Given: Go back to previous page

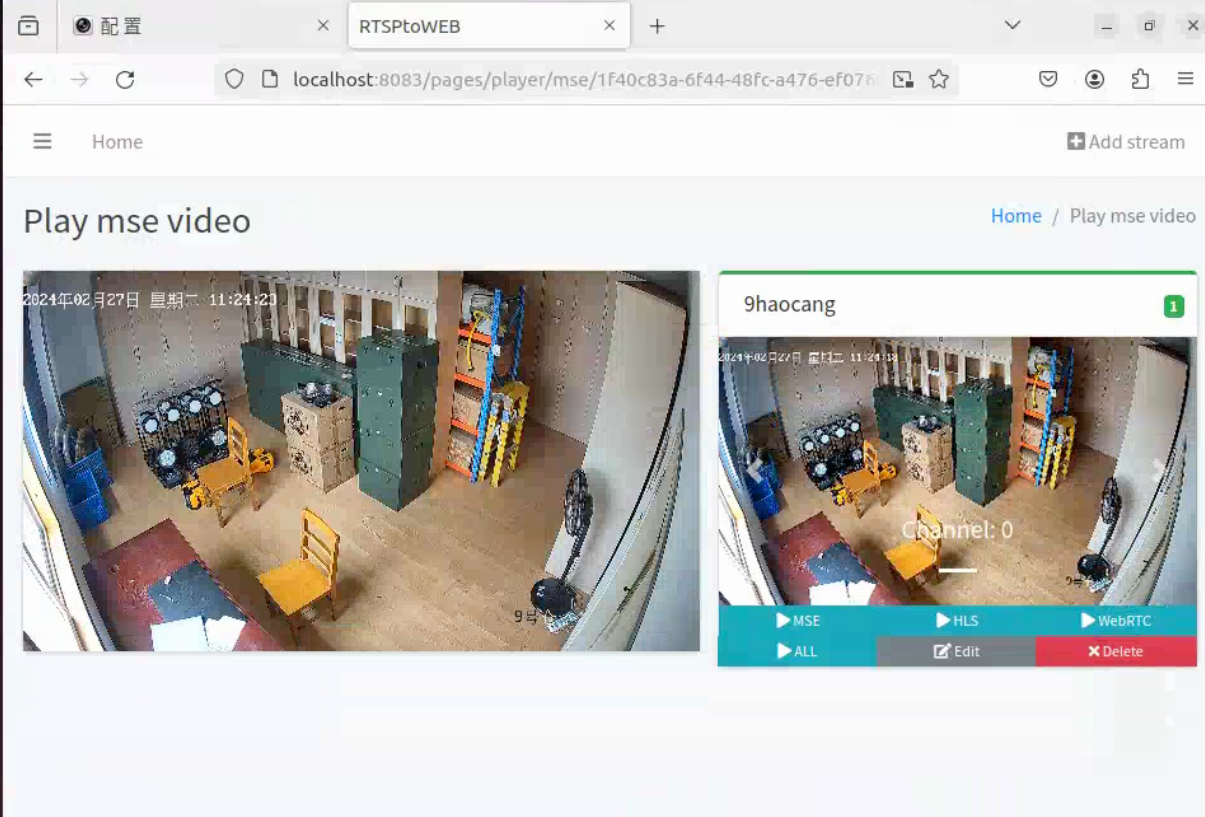Looking at the screenshot, I should (x=33, y=80).
